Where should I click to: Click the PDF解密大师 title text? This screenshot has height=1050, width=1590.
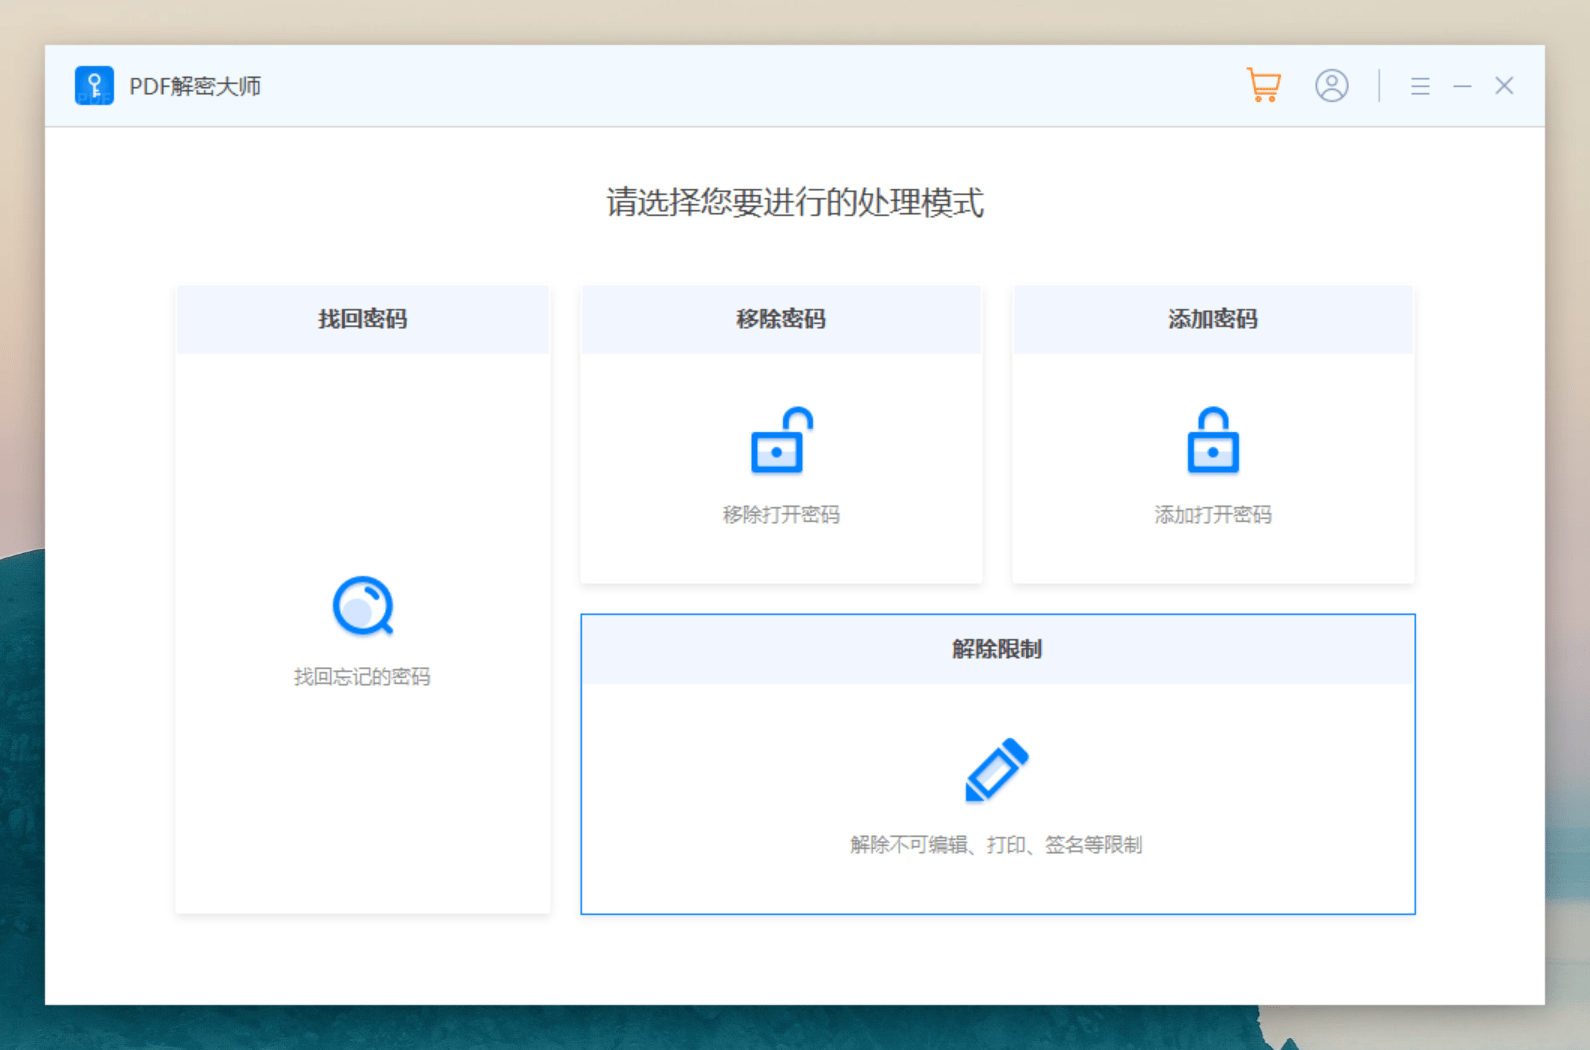(x=195, y=87)
